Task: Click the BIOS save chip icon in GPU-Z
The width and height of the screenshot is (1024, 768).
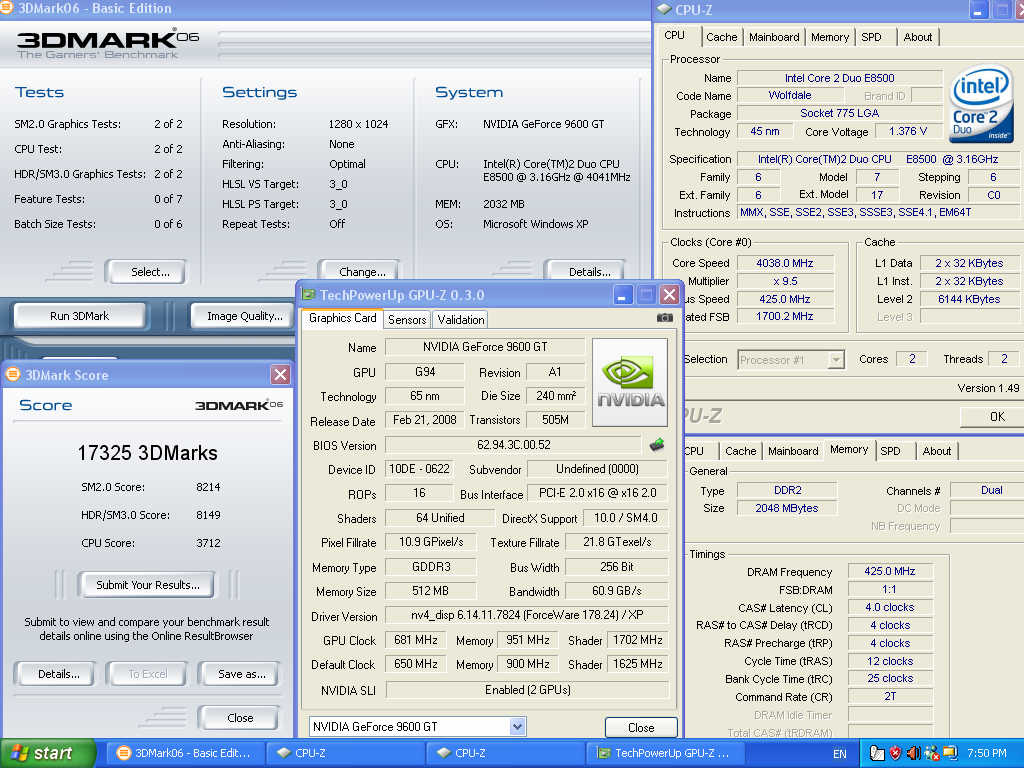Action: [x=656, y=445]
